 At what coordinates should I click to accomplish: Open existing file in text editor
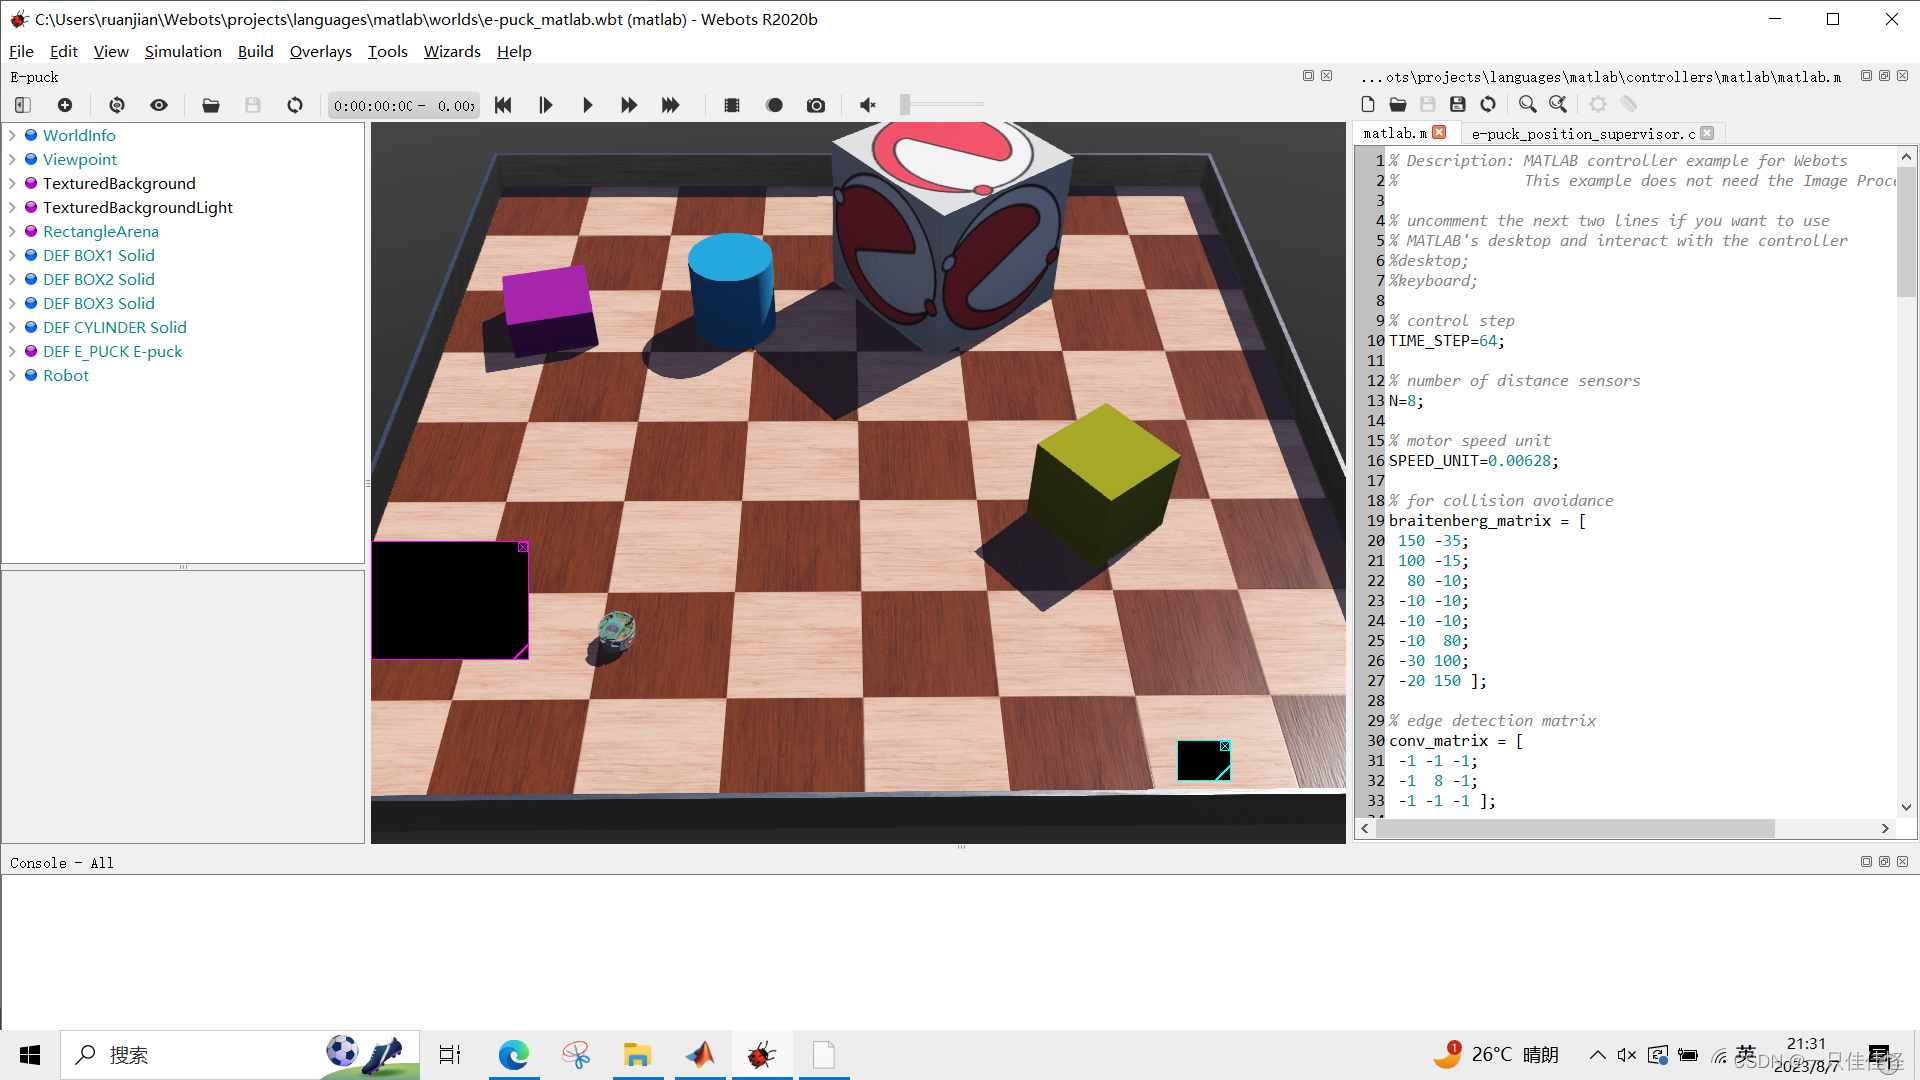(x=1398, y=104)
